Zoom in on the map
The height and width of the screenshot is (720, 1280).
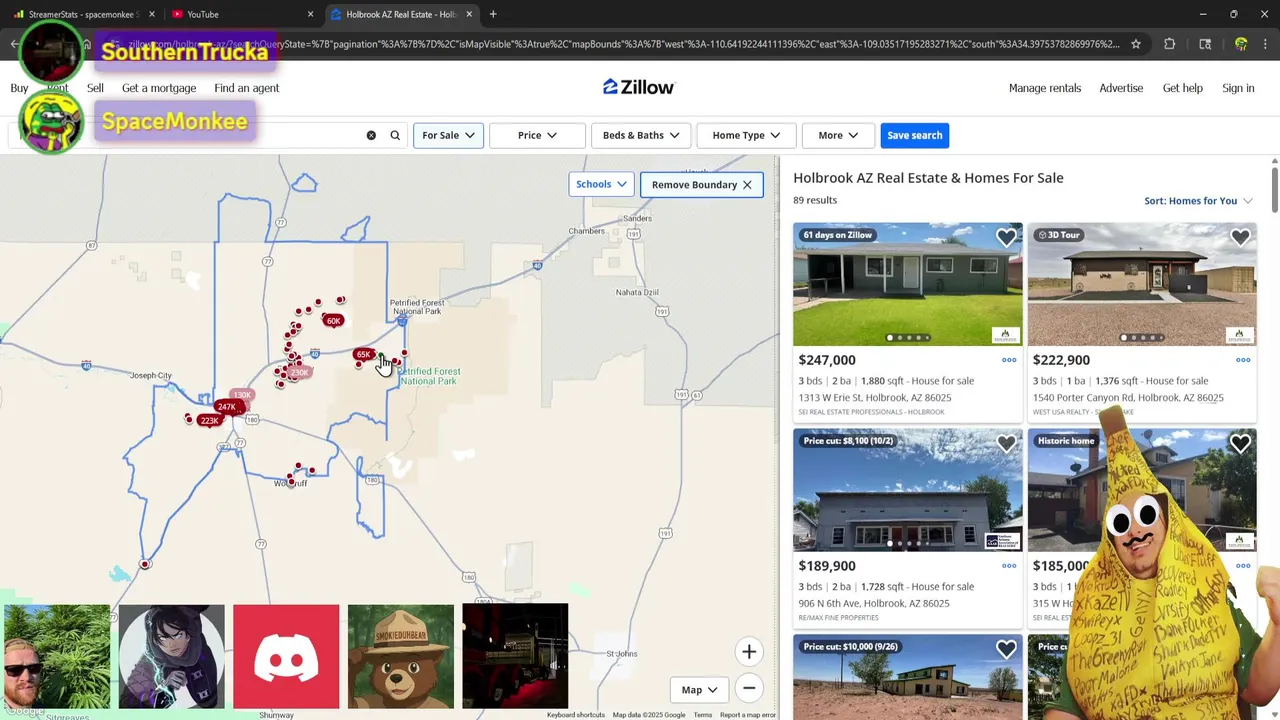749,652
